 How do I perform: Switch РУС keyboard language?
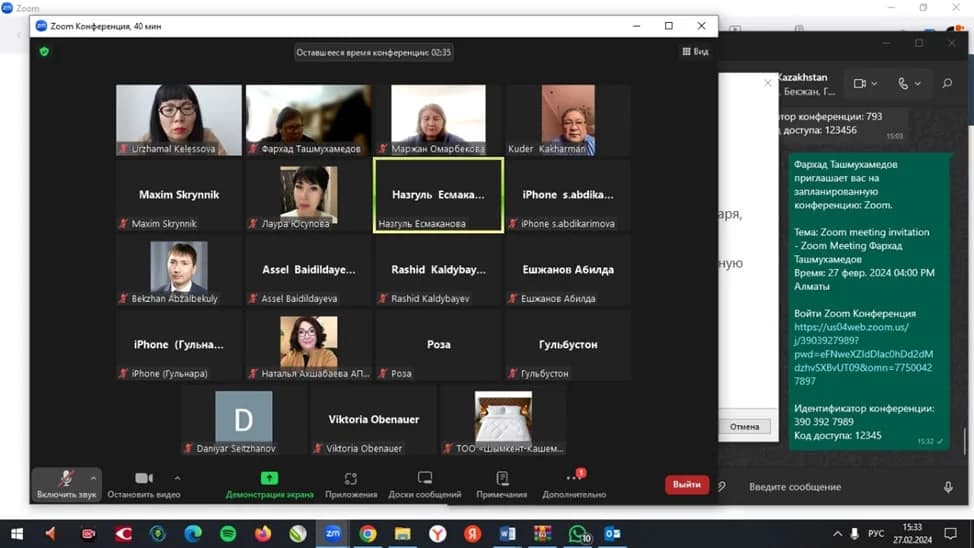click(x=876, y=534)
